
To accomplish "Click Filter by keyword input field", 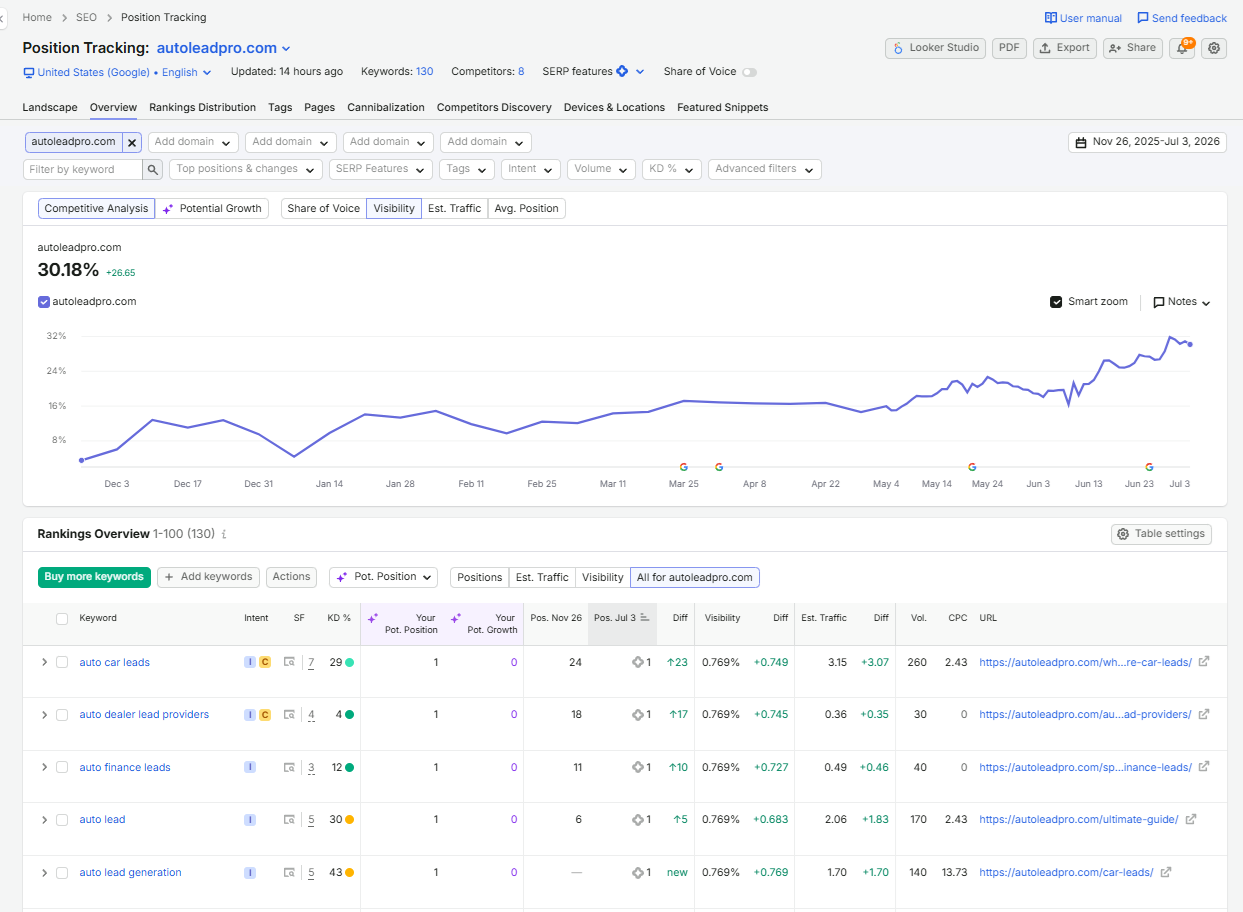I will click(x=83, y=170).
